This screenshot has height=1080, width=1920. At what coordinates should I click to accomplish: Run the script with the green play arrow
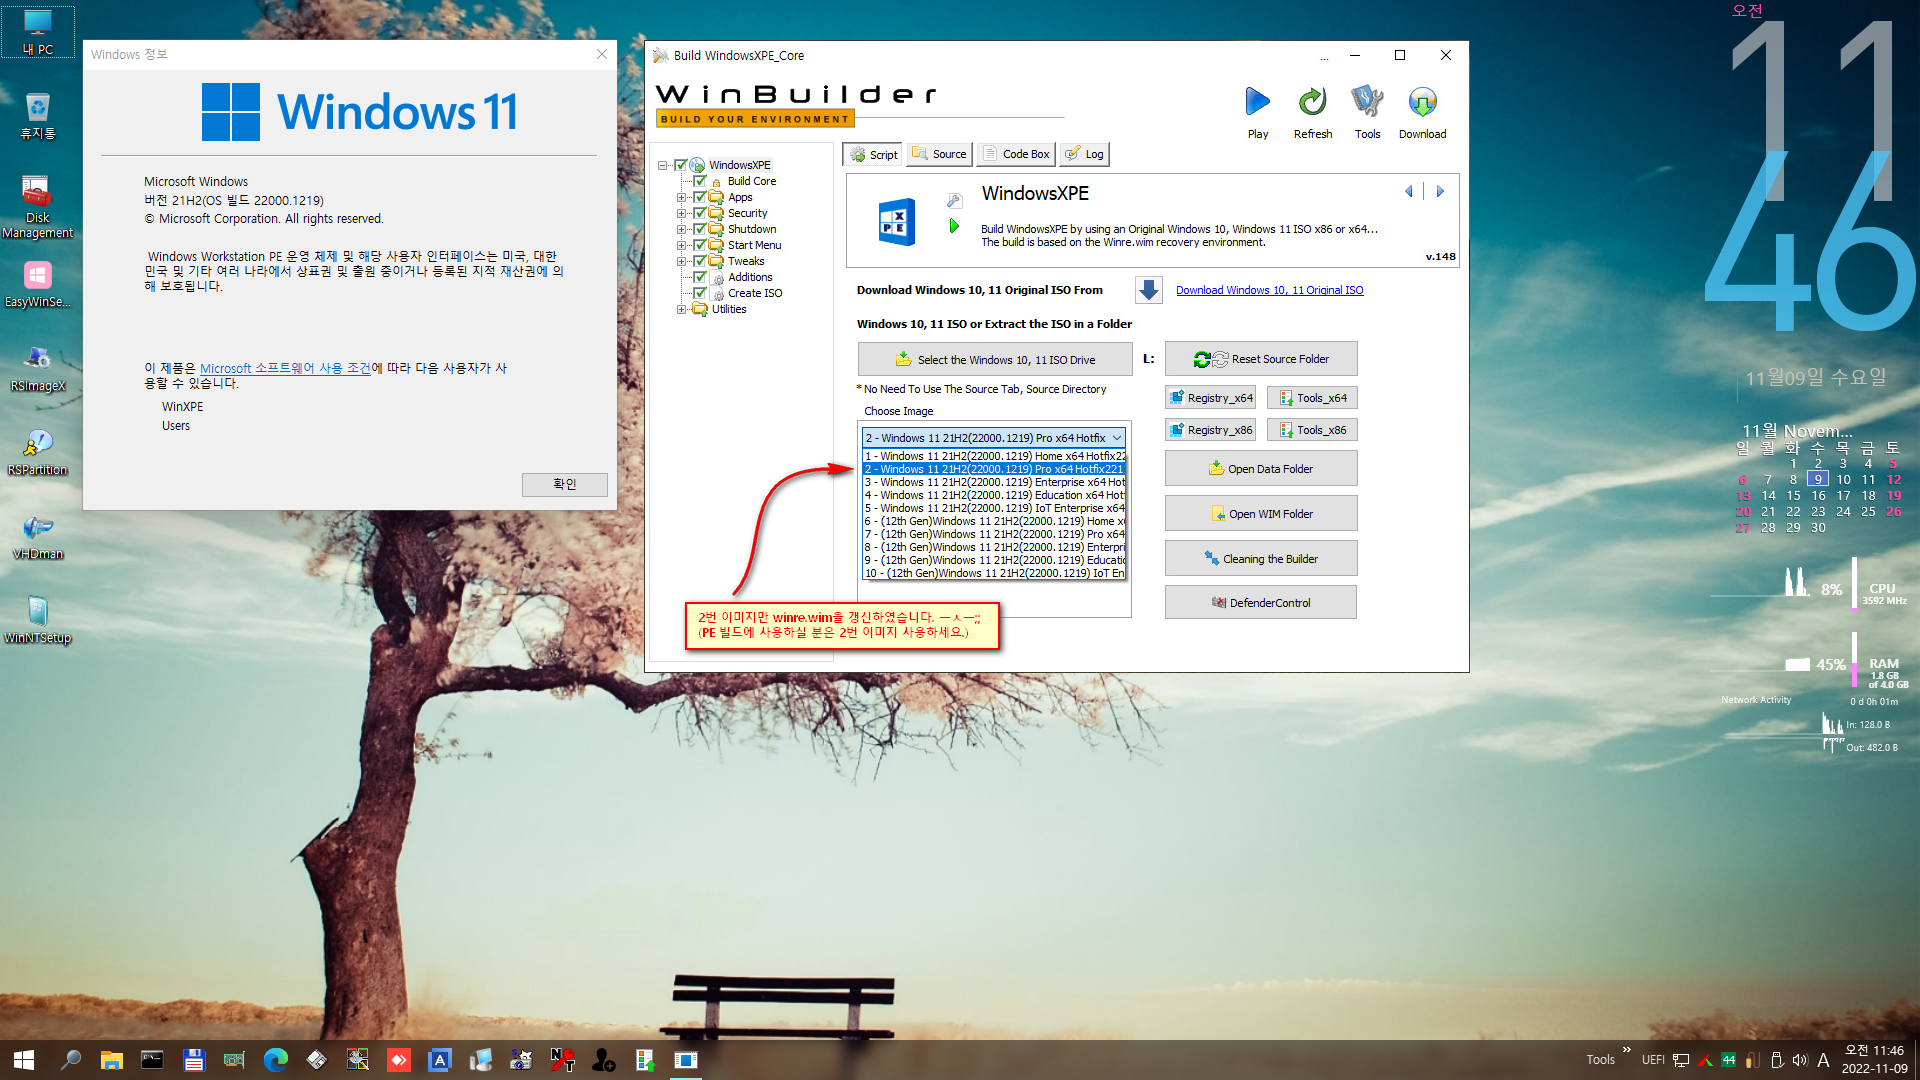(954, 226)
